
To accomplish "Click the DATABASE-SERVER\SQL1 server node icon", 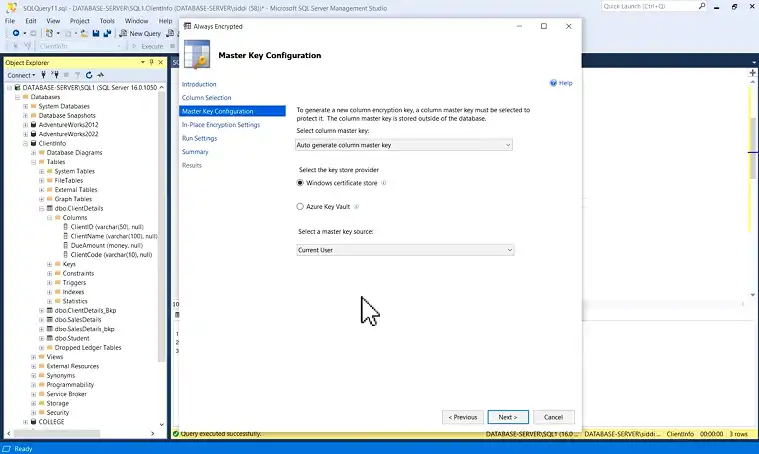I will coord(17,88).
